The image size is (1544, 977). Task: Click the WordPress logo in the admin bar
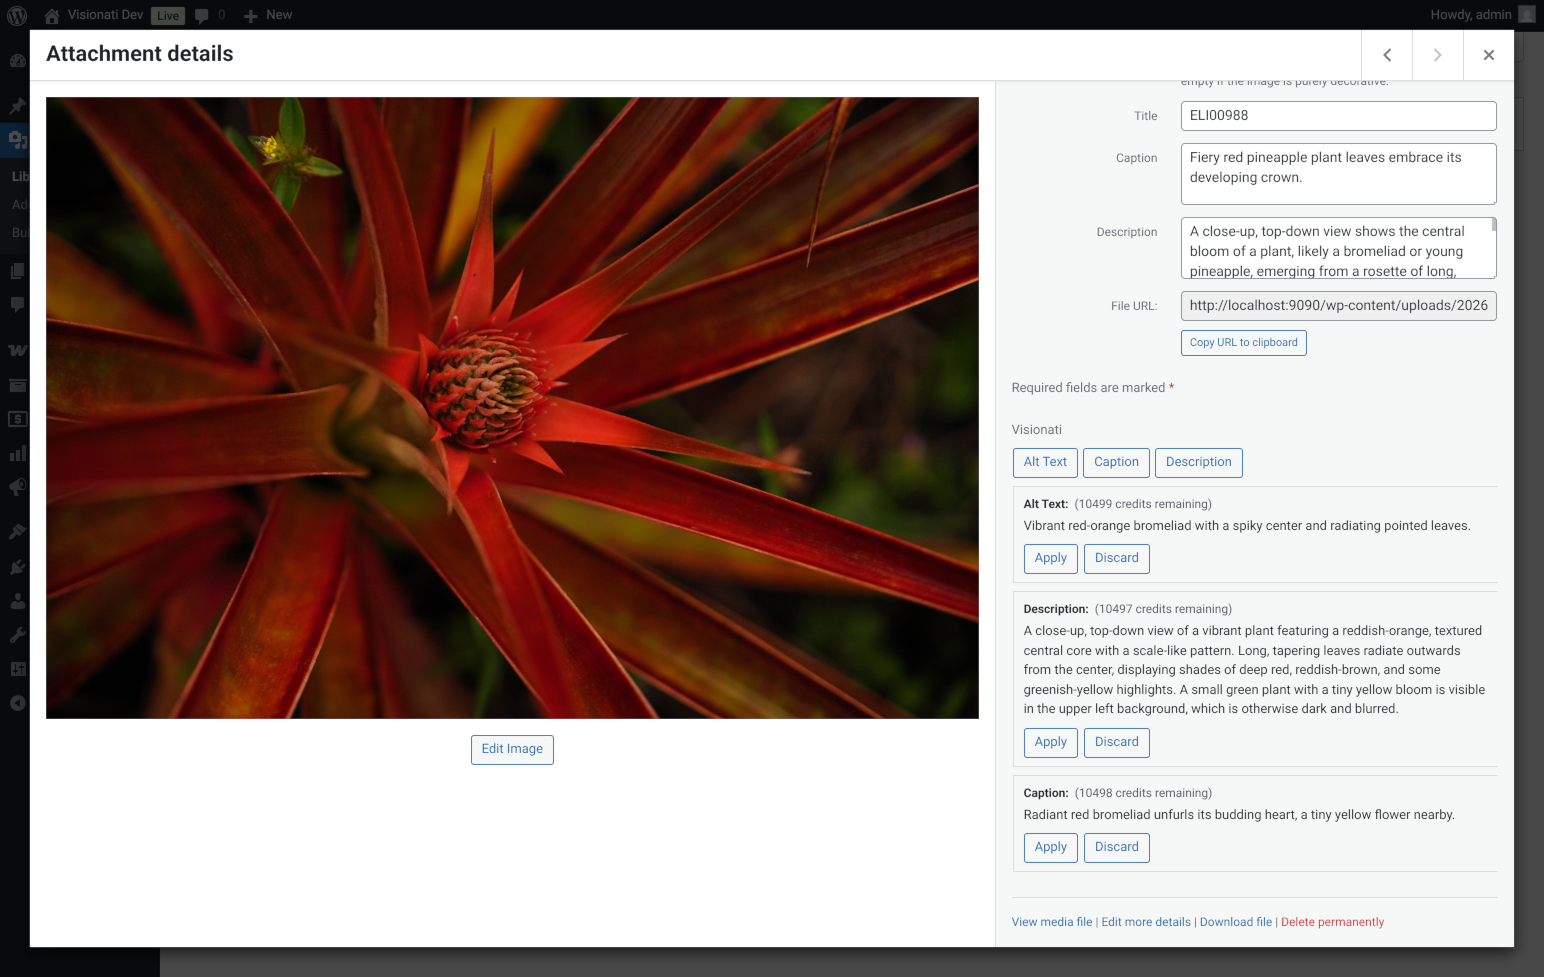(16, 15)
